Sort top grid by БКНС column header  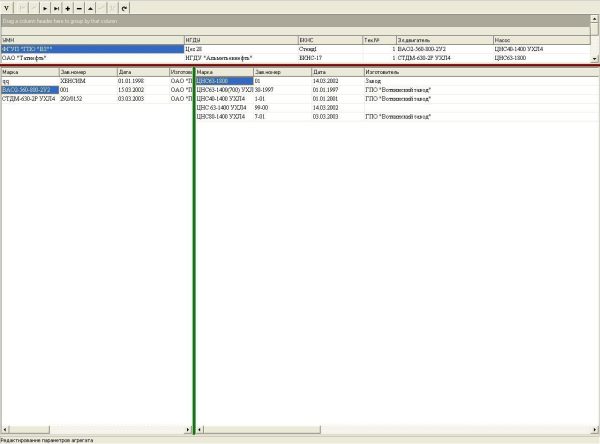click(x=330, y=40)
